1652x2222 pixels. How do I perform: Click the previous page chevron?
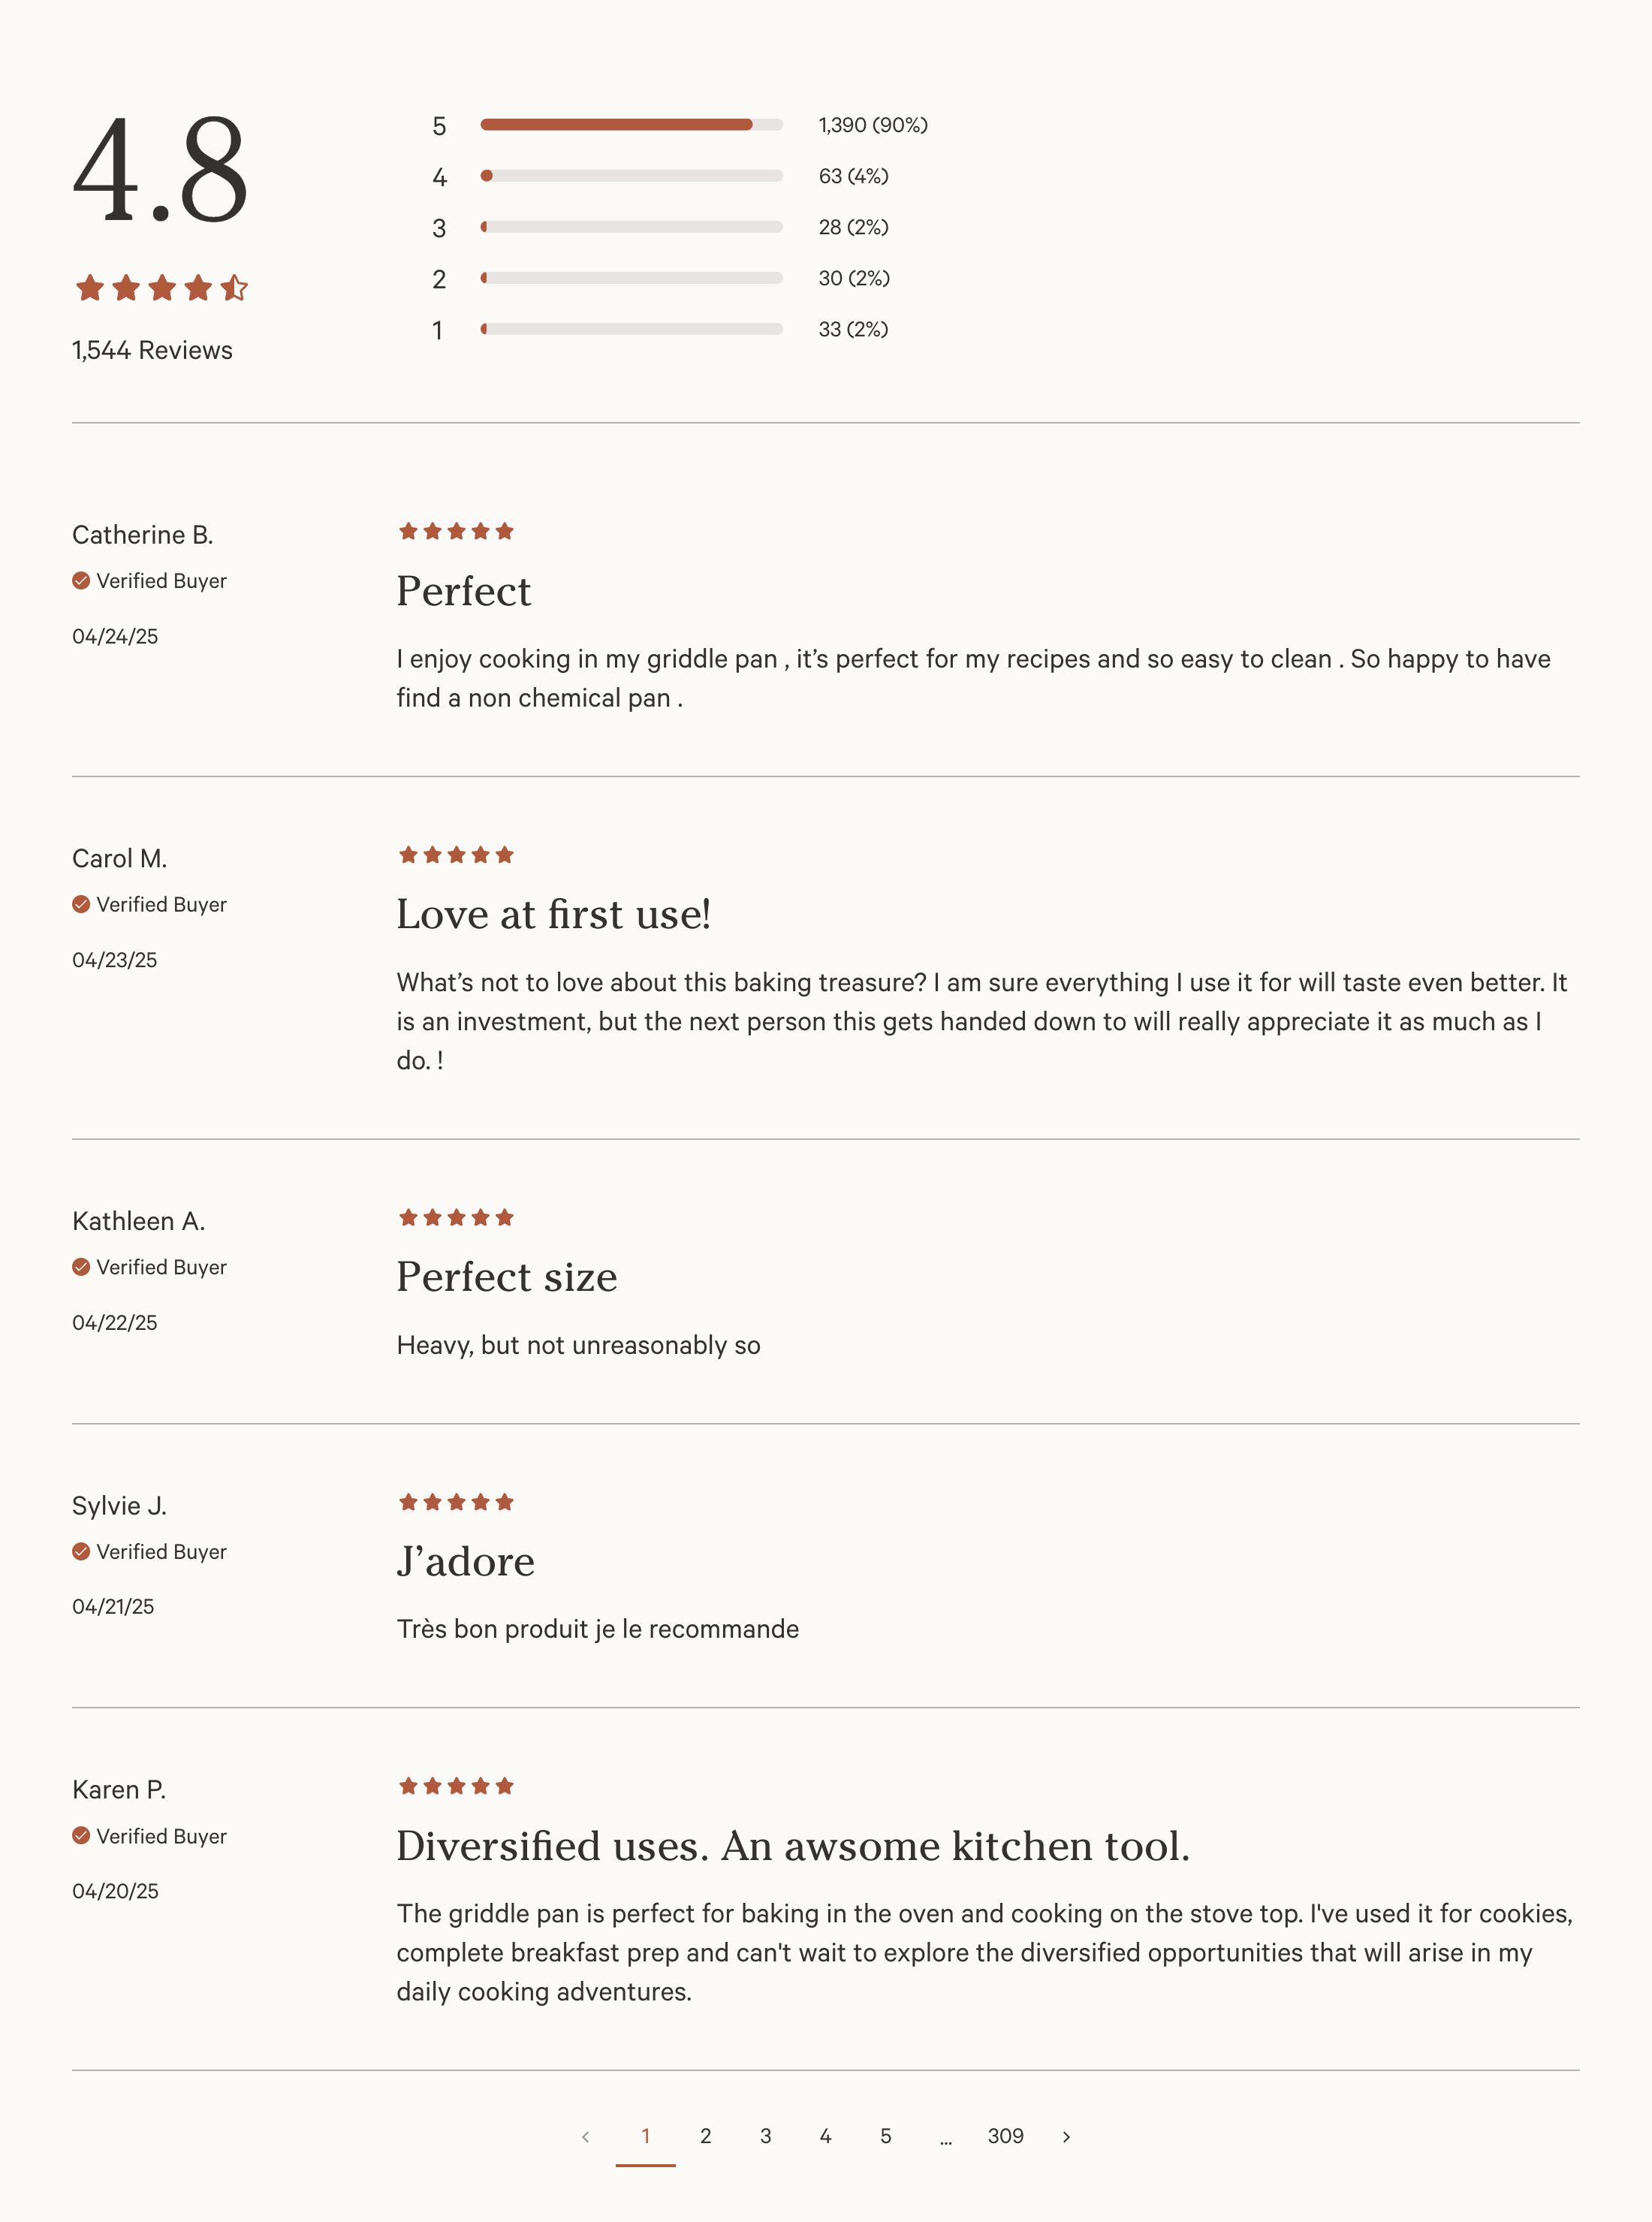(x=586, y=2136)
